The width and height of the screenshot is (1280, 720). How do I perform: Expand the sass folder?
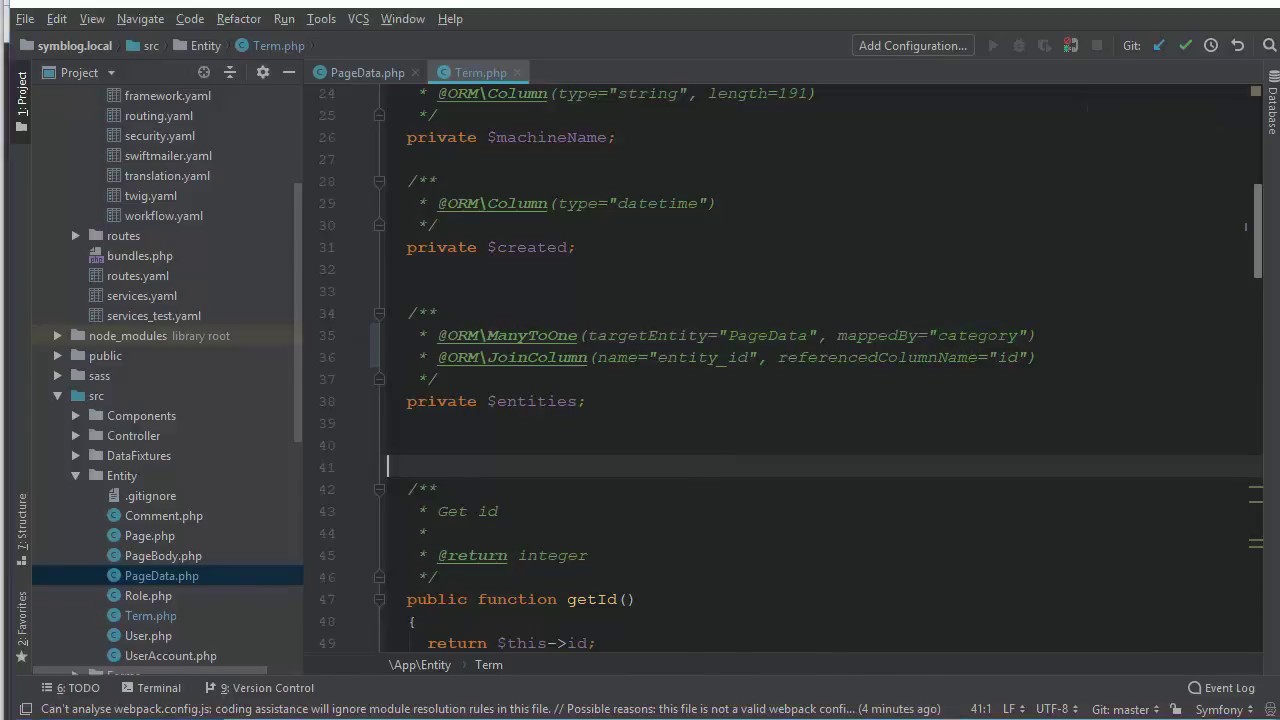click(x=58, y=375)
